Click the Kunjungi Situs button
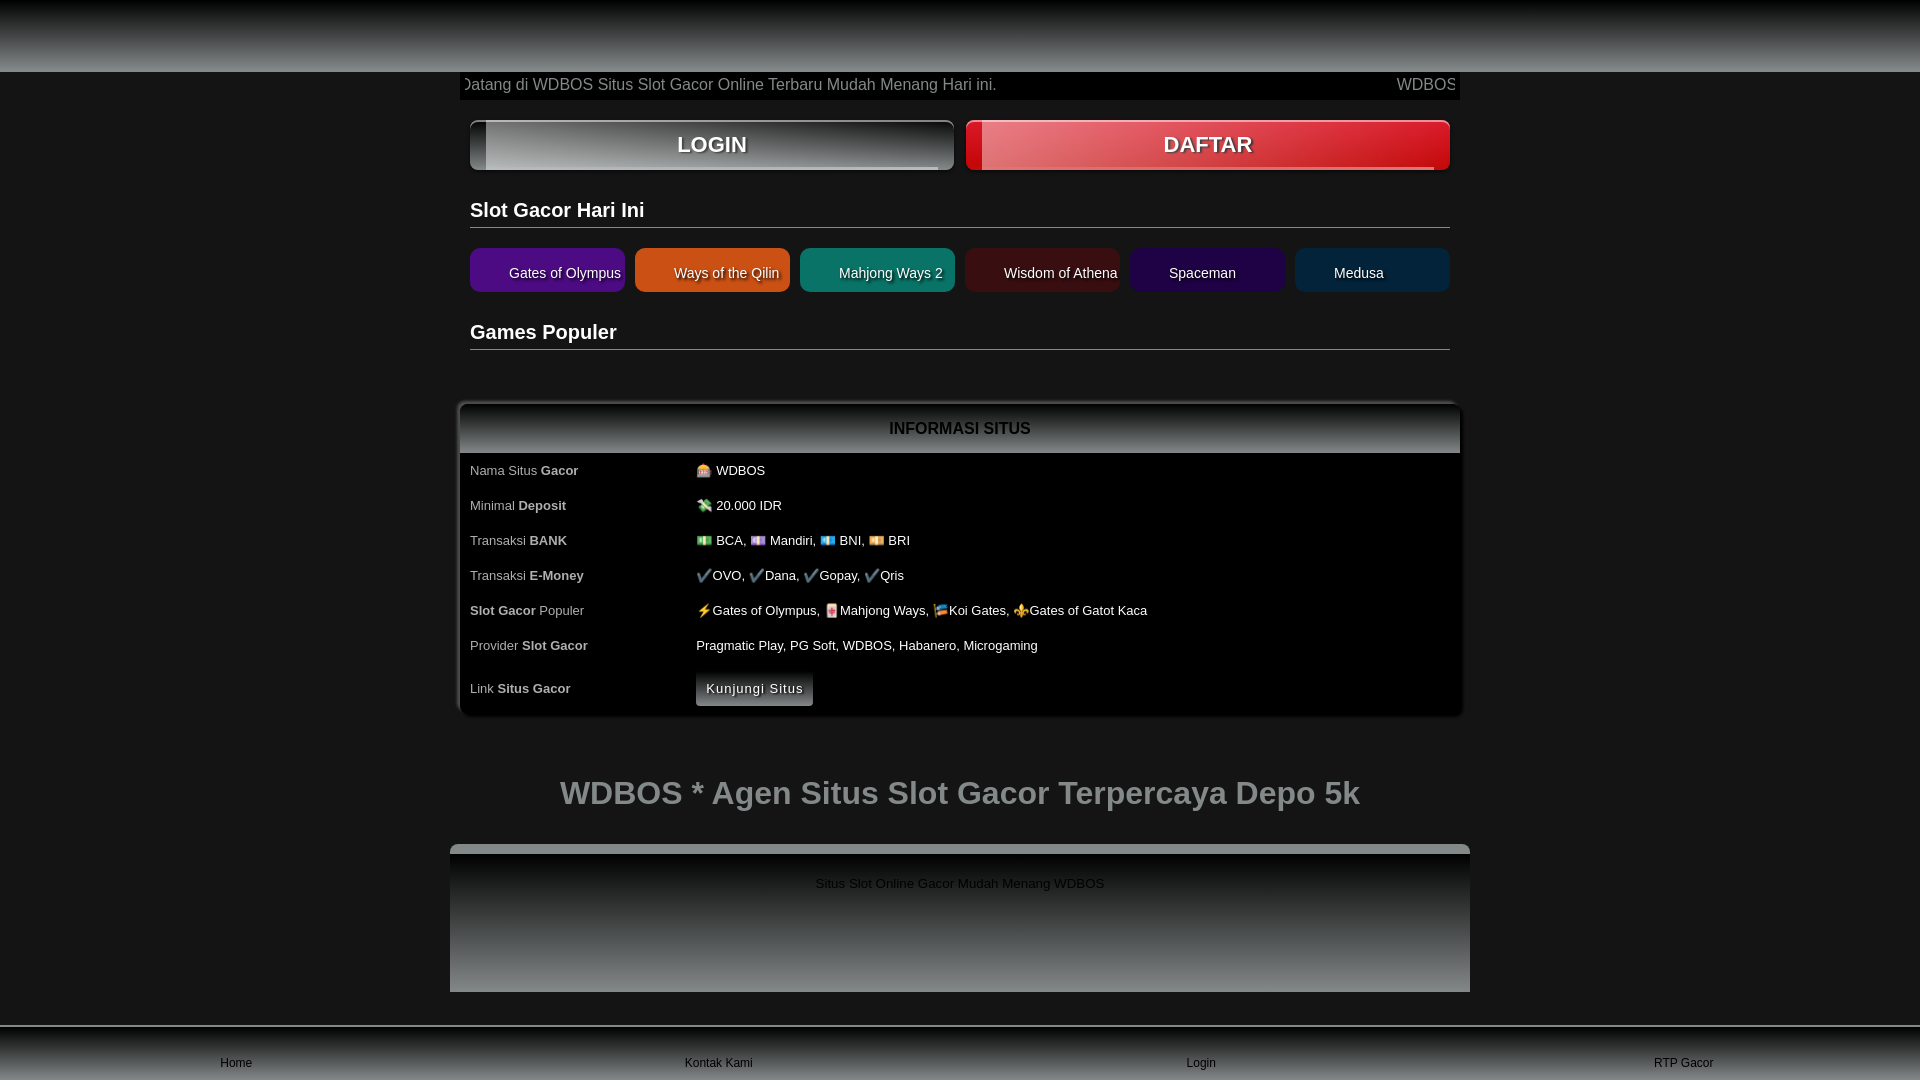Screen dimensions: 1920x1080 (754, 689)
